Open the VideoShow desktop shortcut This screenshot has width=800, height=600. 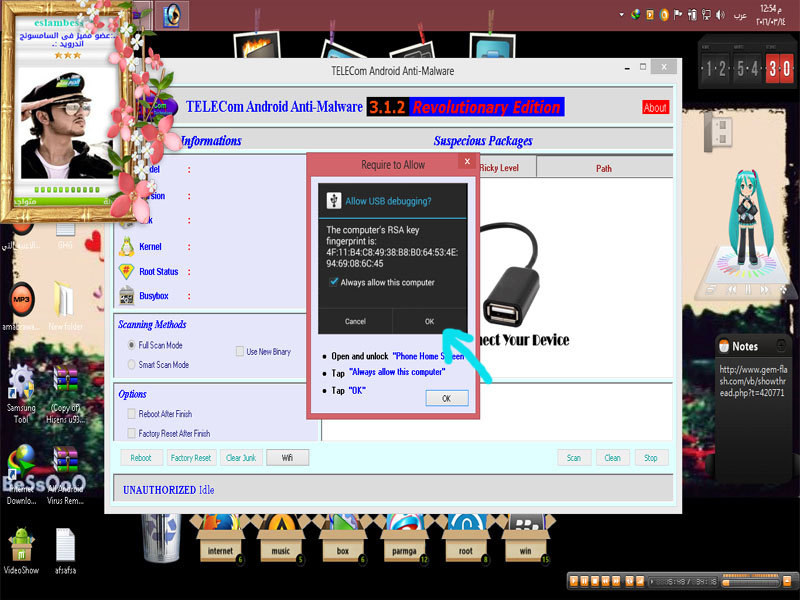pyautogui.click(x=21, y=551)
